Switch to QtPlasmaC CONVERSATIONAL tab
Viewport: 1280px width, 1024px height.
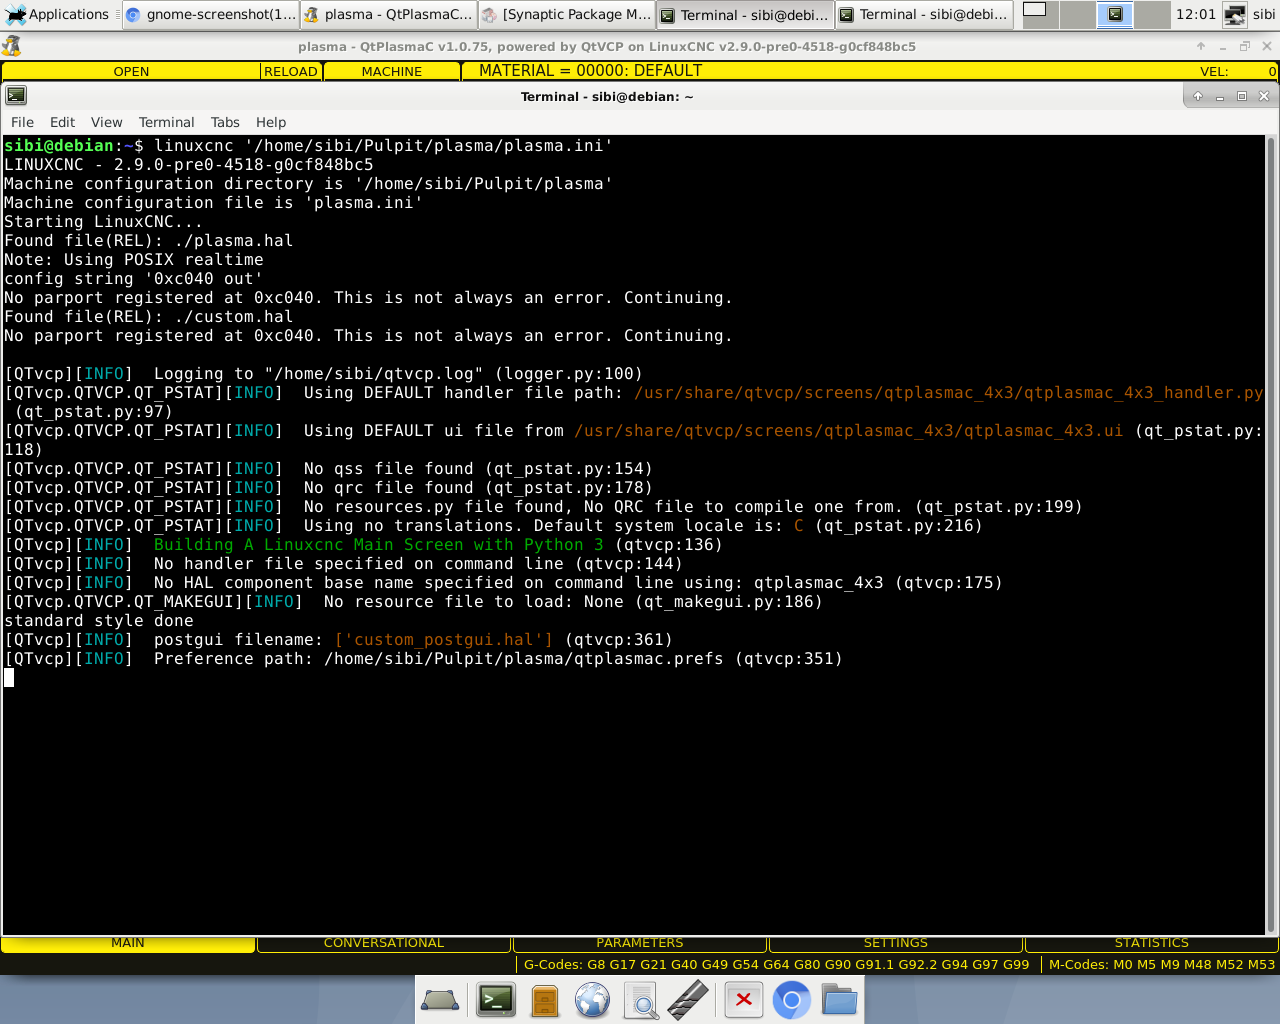pos(384,943)
